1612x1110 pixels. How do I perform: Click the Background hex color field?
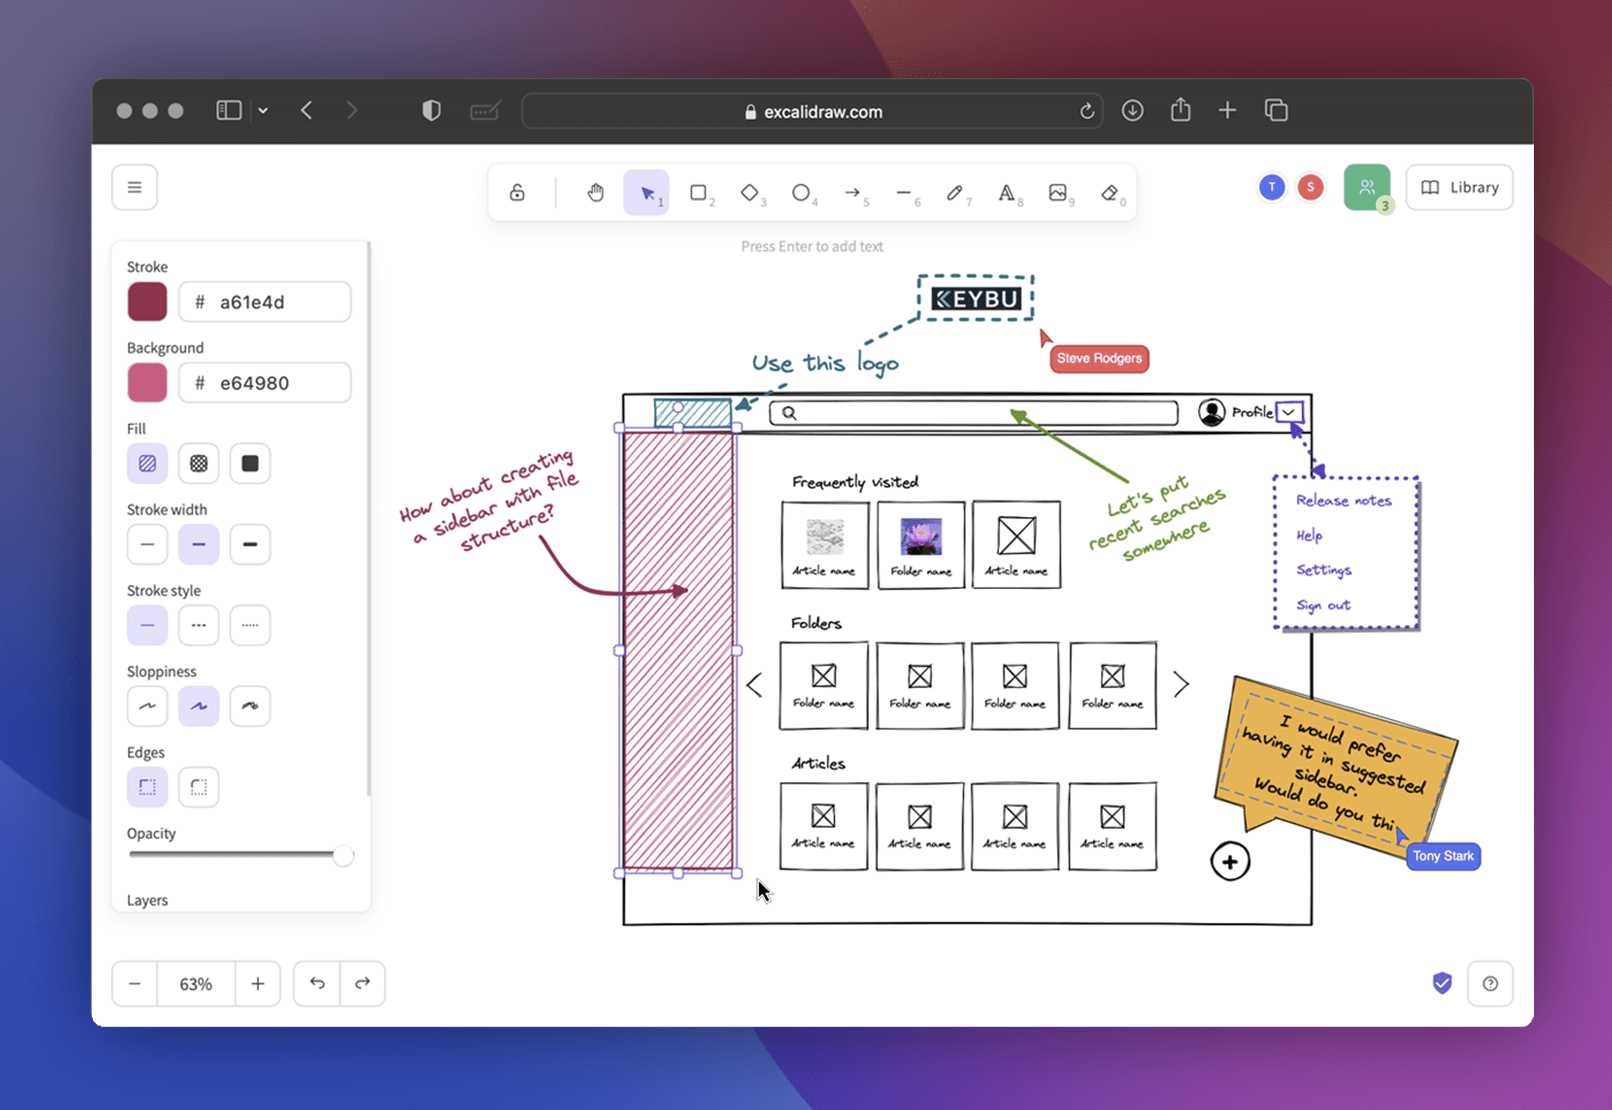click(x=265, y=383)
